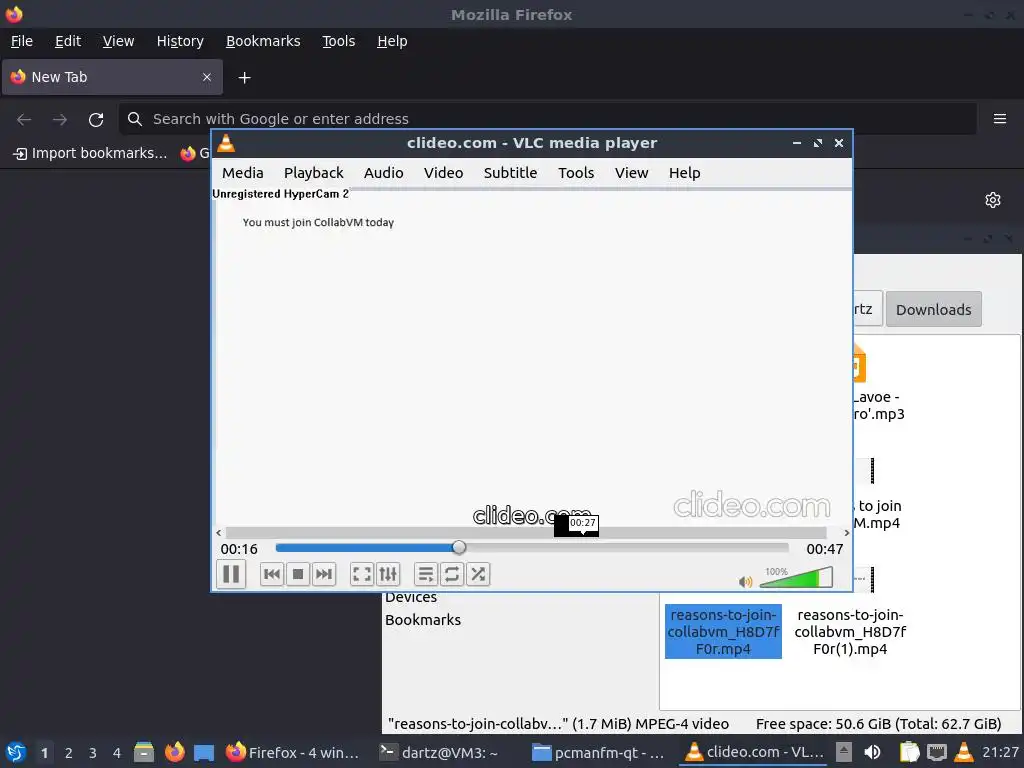Toggle VLC fullscreen mode
This screenshot has width=1024, height=768.
coord(362,574)
